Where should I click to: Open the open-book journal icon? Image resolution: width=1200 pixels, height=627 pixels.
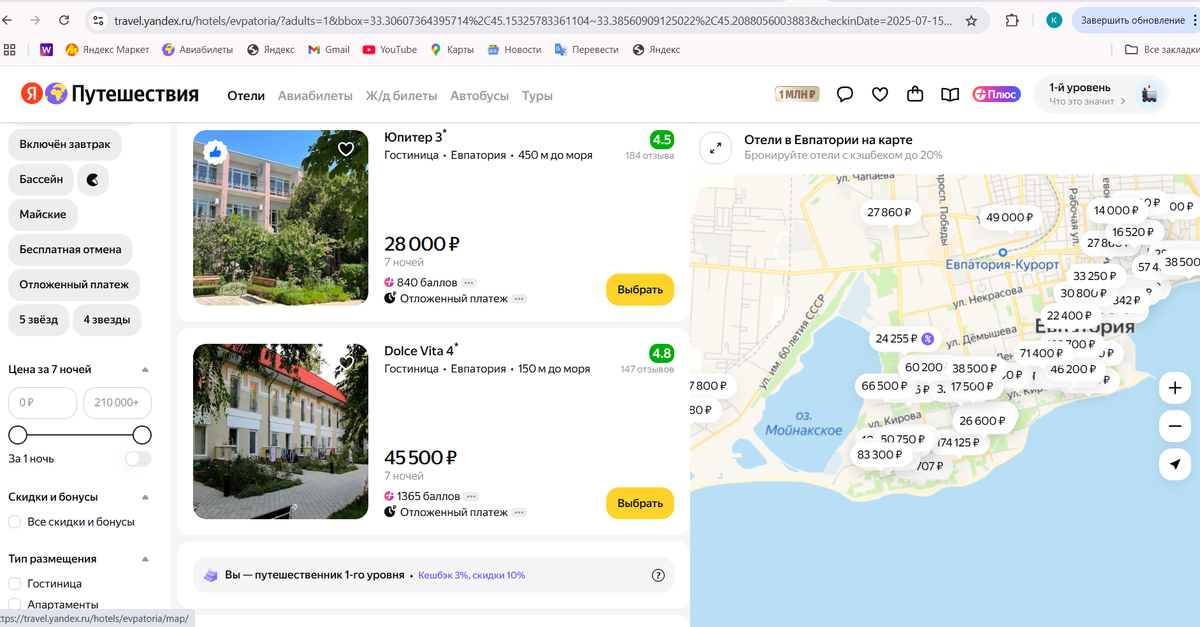click(950, 95)
